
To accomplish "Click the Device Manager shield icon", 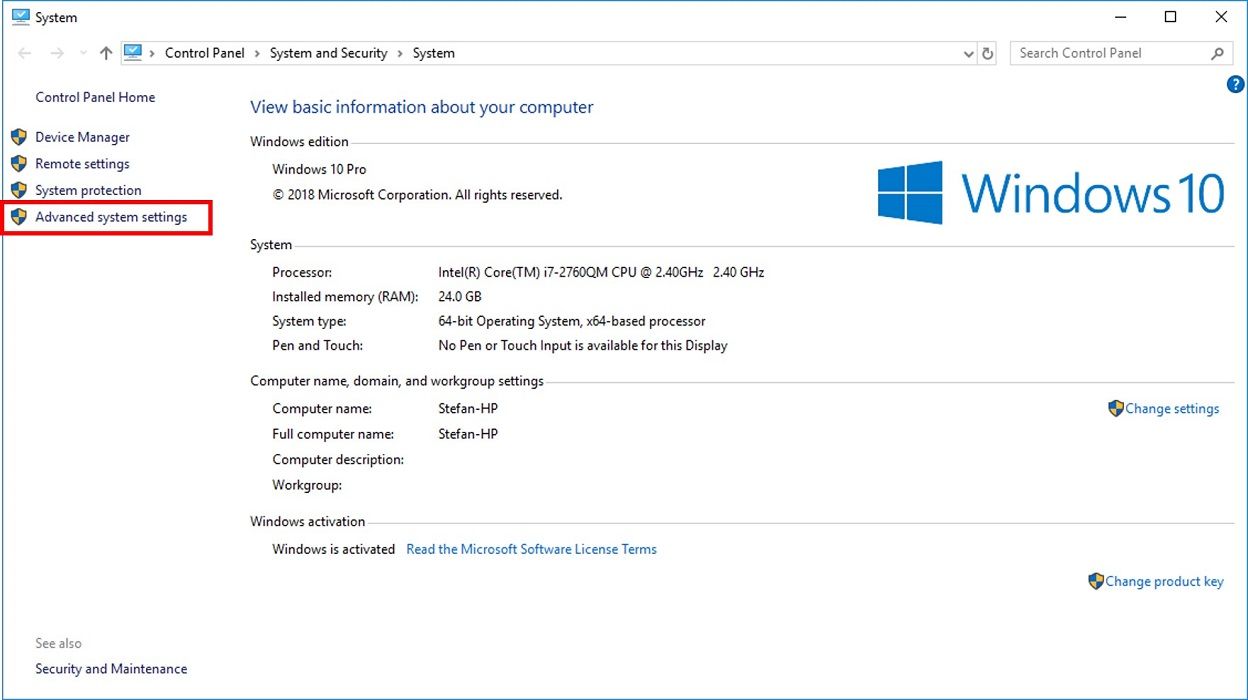I will tap(18, 137).
